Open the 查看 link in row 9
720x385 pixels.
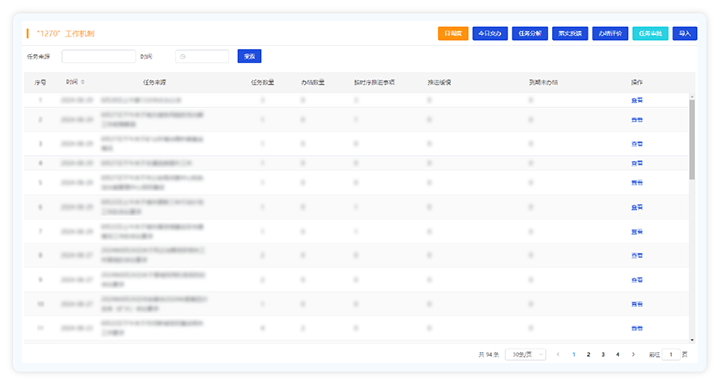pyautogui.click(x=637, y=280)
